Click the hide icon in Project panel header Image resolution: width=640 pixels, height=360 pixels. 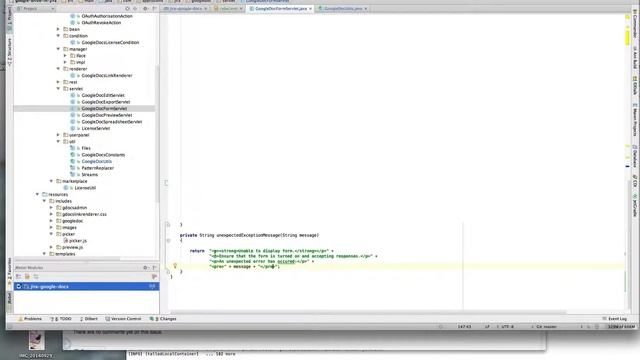pyautogui.click(x=154, y=9)
